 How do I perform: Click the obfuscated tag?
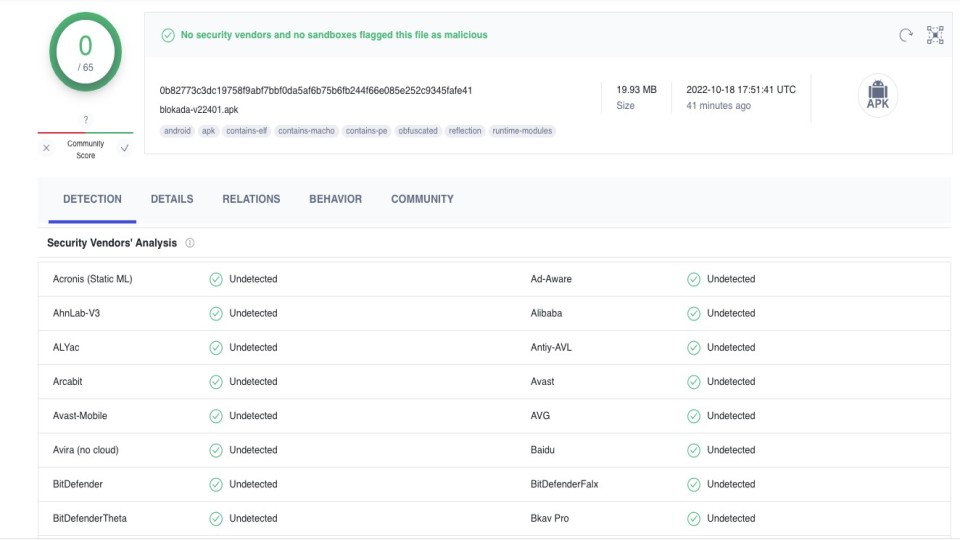[418, 131]
